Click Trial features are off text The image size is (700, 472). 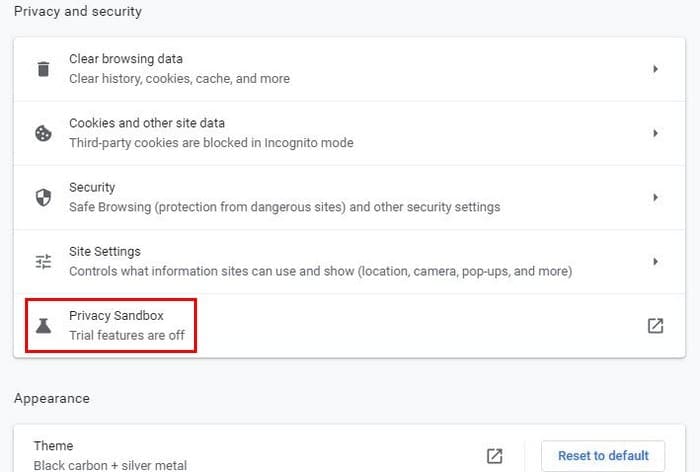[x=127, y=335]
